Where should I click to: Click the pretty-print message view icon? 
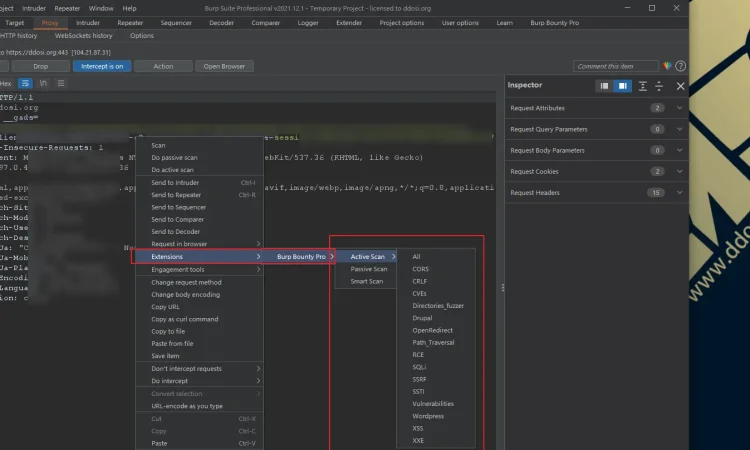tap(25, 83)
